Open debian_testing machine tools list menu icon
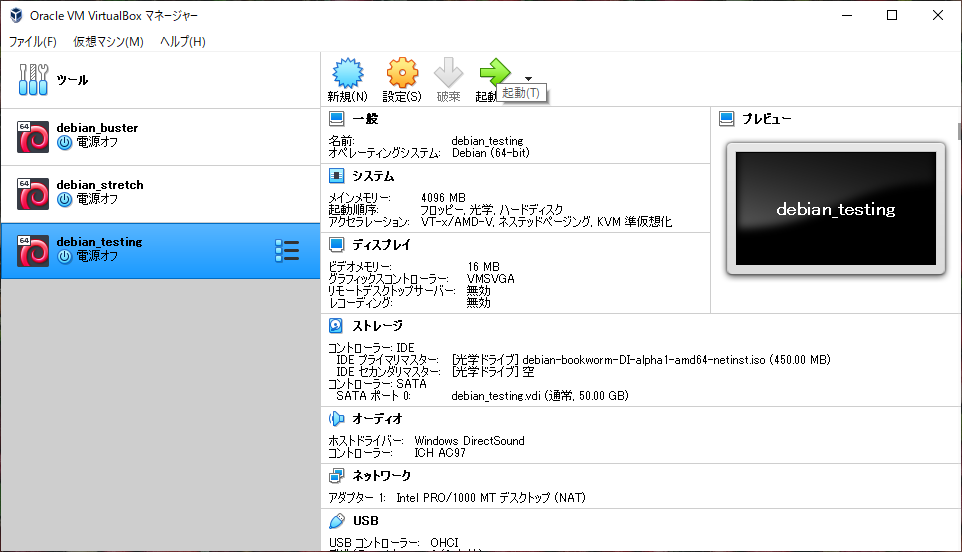 [287, 251]
